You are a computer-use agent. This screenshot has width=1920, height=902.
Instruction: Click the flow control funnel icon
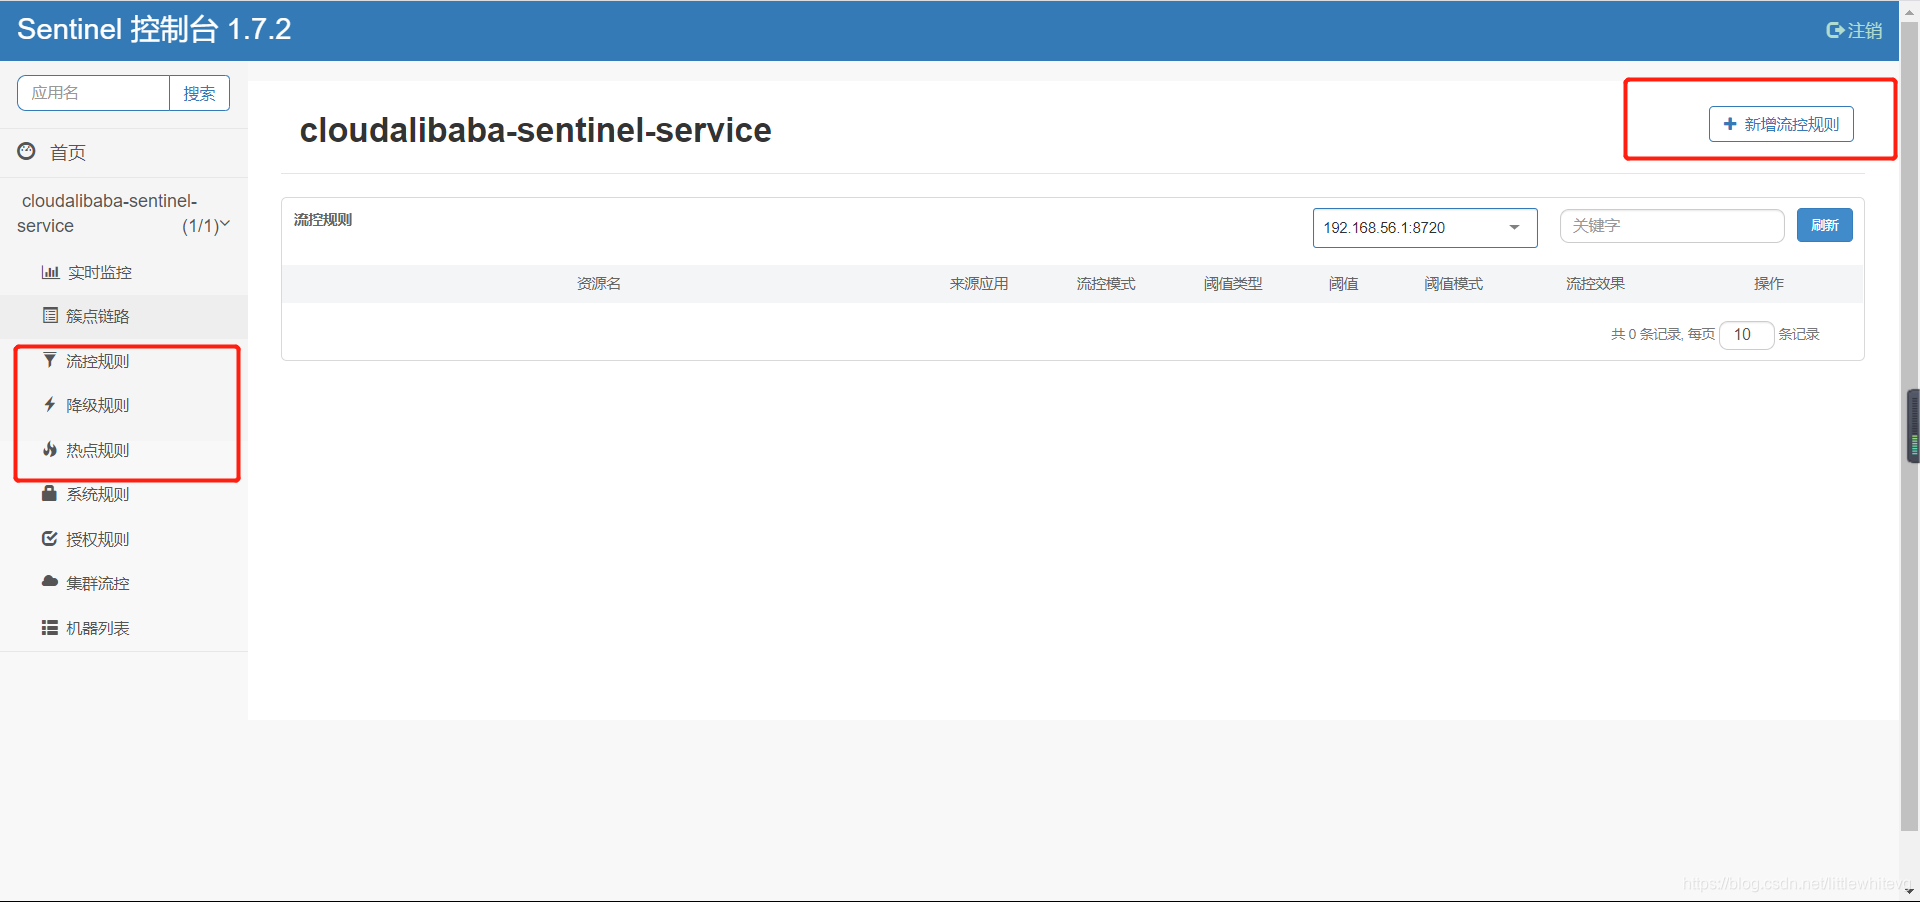coord(50,360)
